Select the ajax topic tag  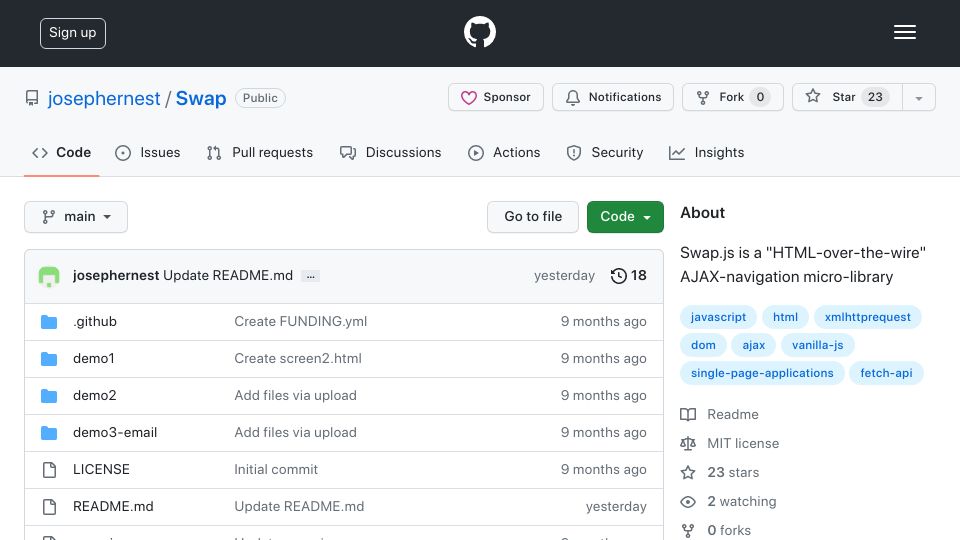[754, 345]
